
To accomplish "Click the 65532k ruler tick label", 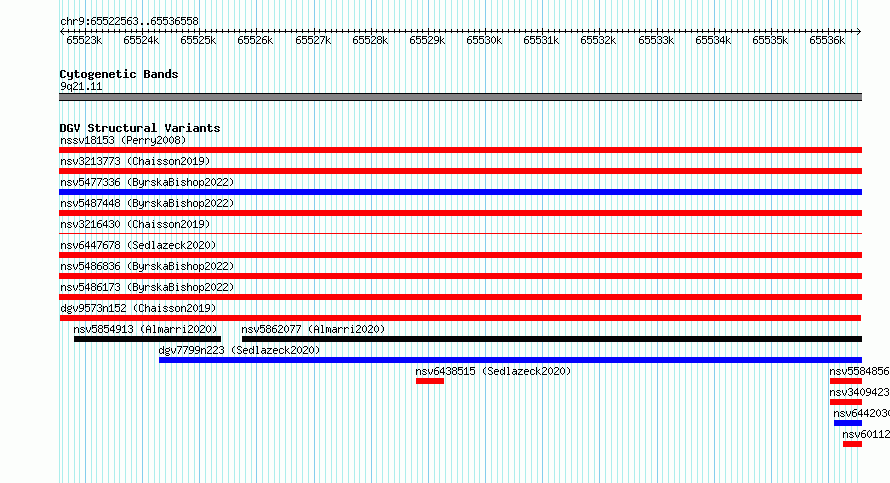I will pos(598,40).
